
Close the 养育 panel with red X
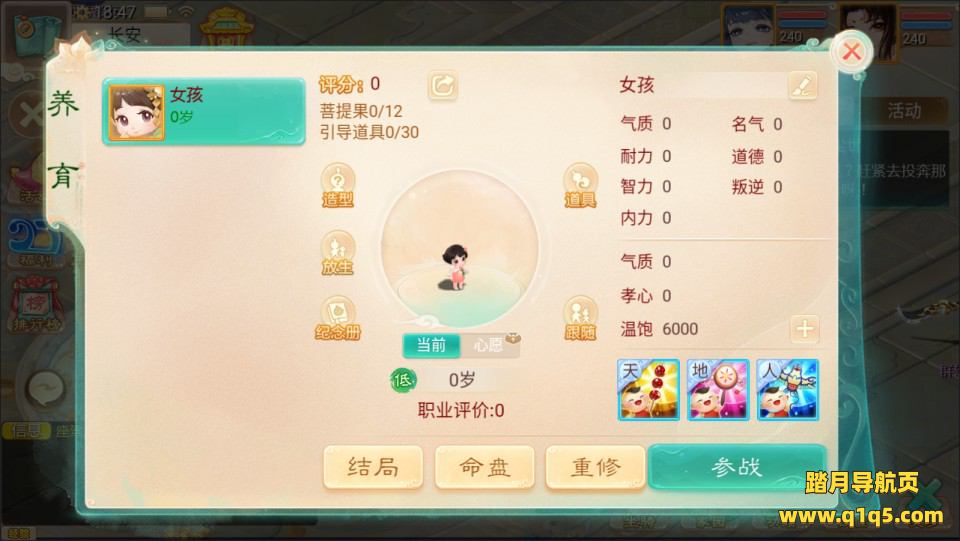851,51
